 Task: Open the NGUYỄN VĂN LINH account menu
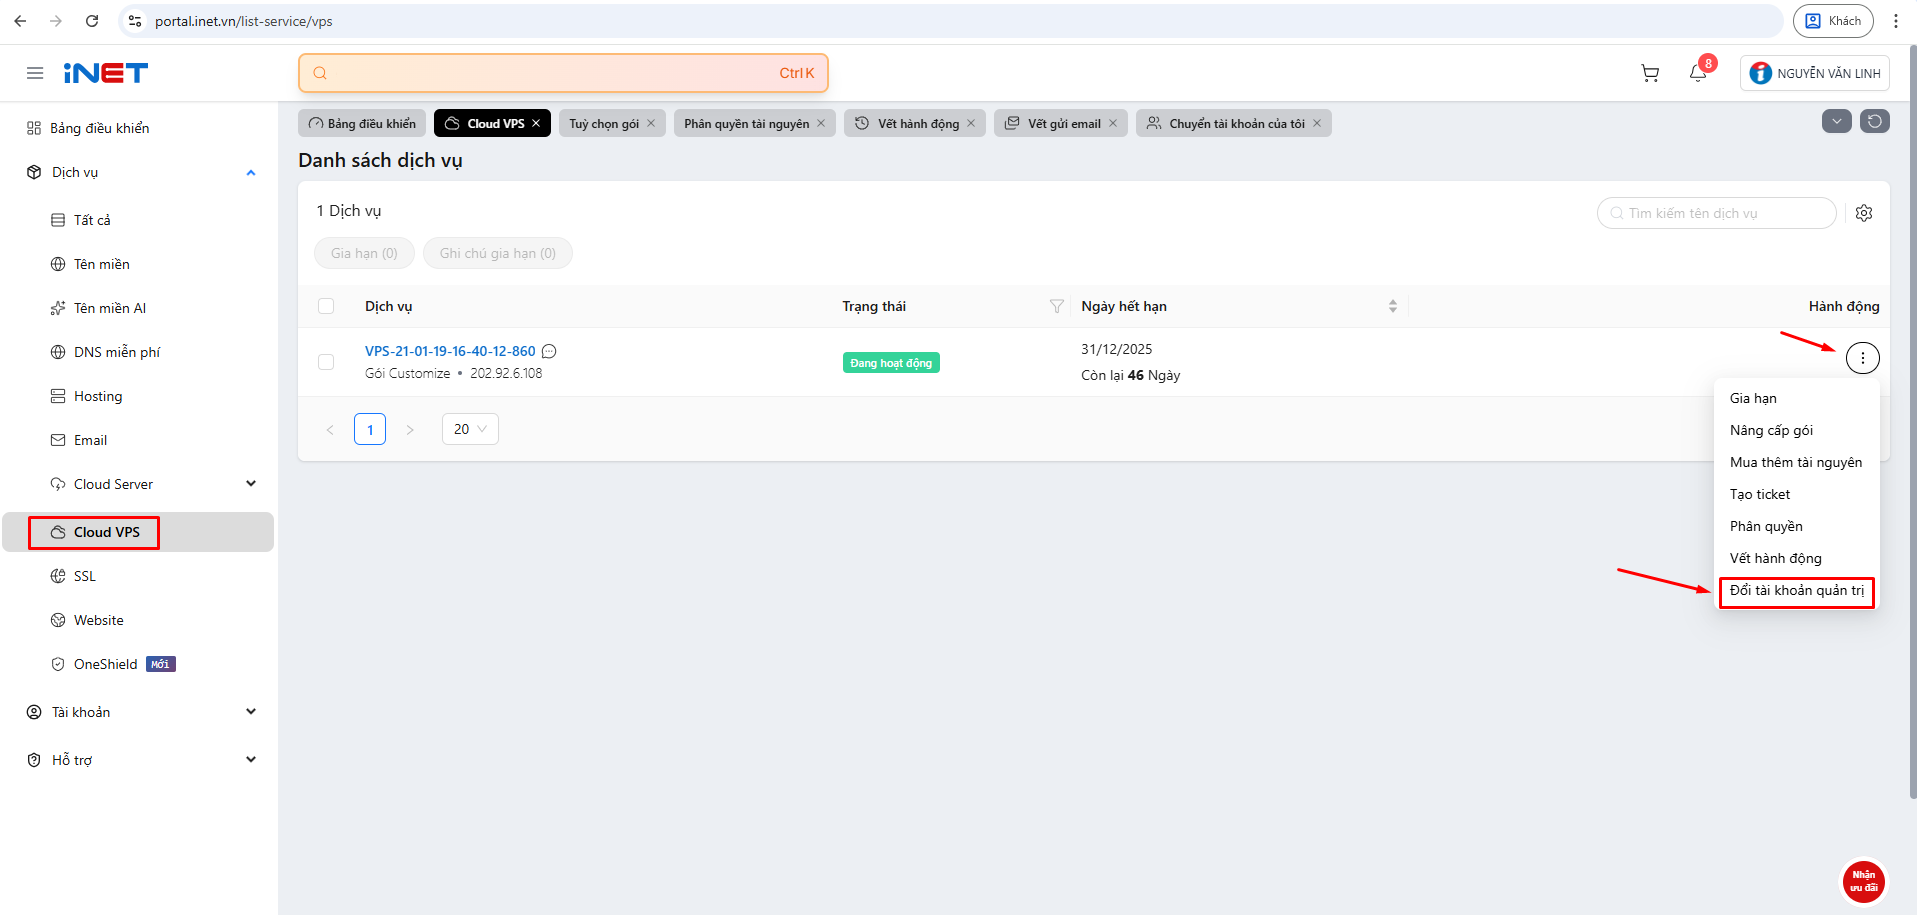[1815, 73]
